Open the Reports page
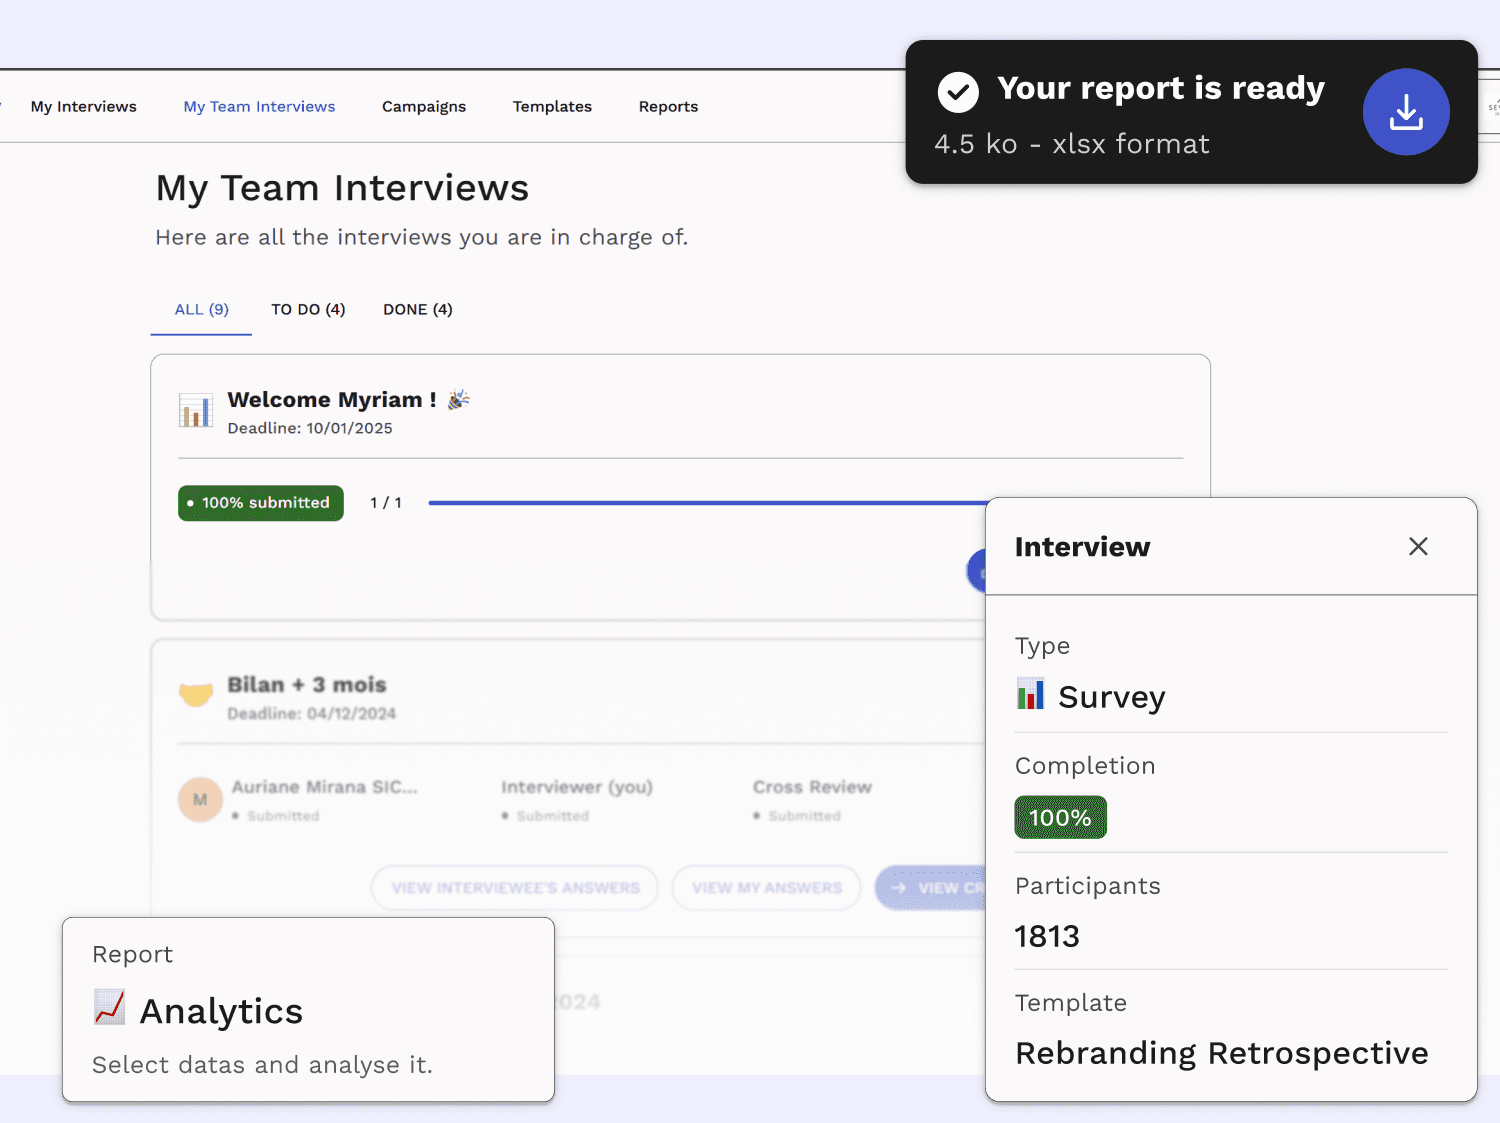This screenshot has width=1500, height=1123. 668,106
